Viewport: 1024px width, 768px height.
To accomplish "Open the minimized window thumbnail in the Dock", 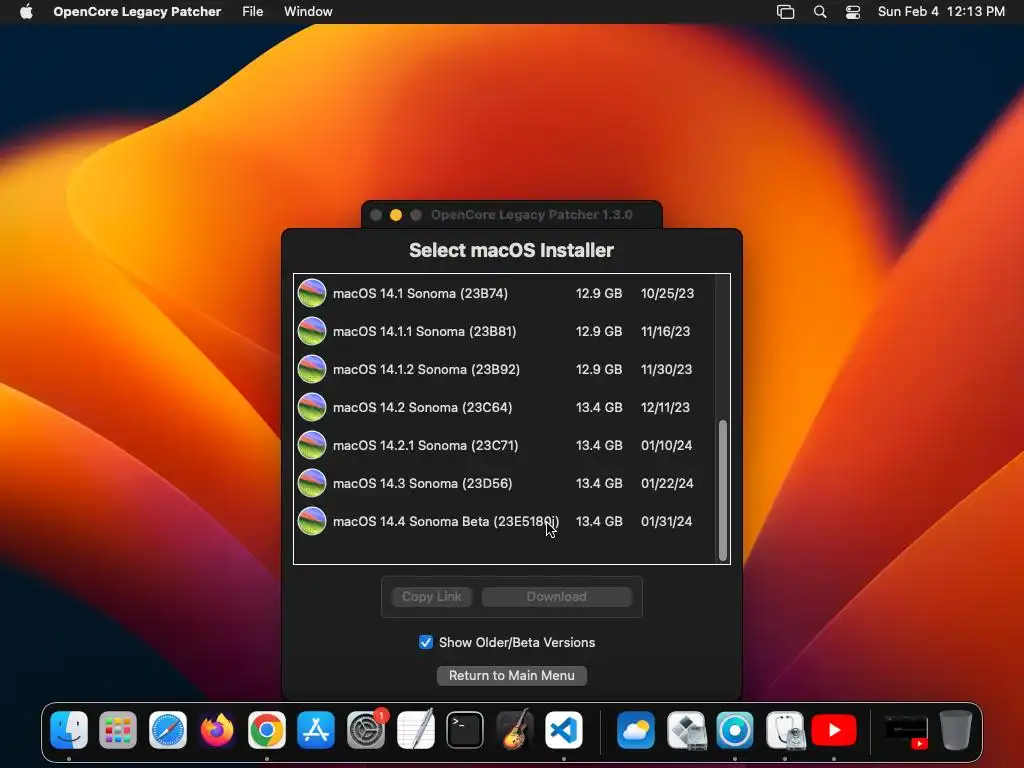I will 906,731.
